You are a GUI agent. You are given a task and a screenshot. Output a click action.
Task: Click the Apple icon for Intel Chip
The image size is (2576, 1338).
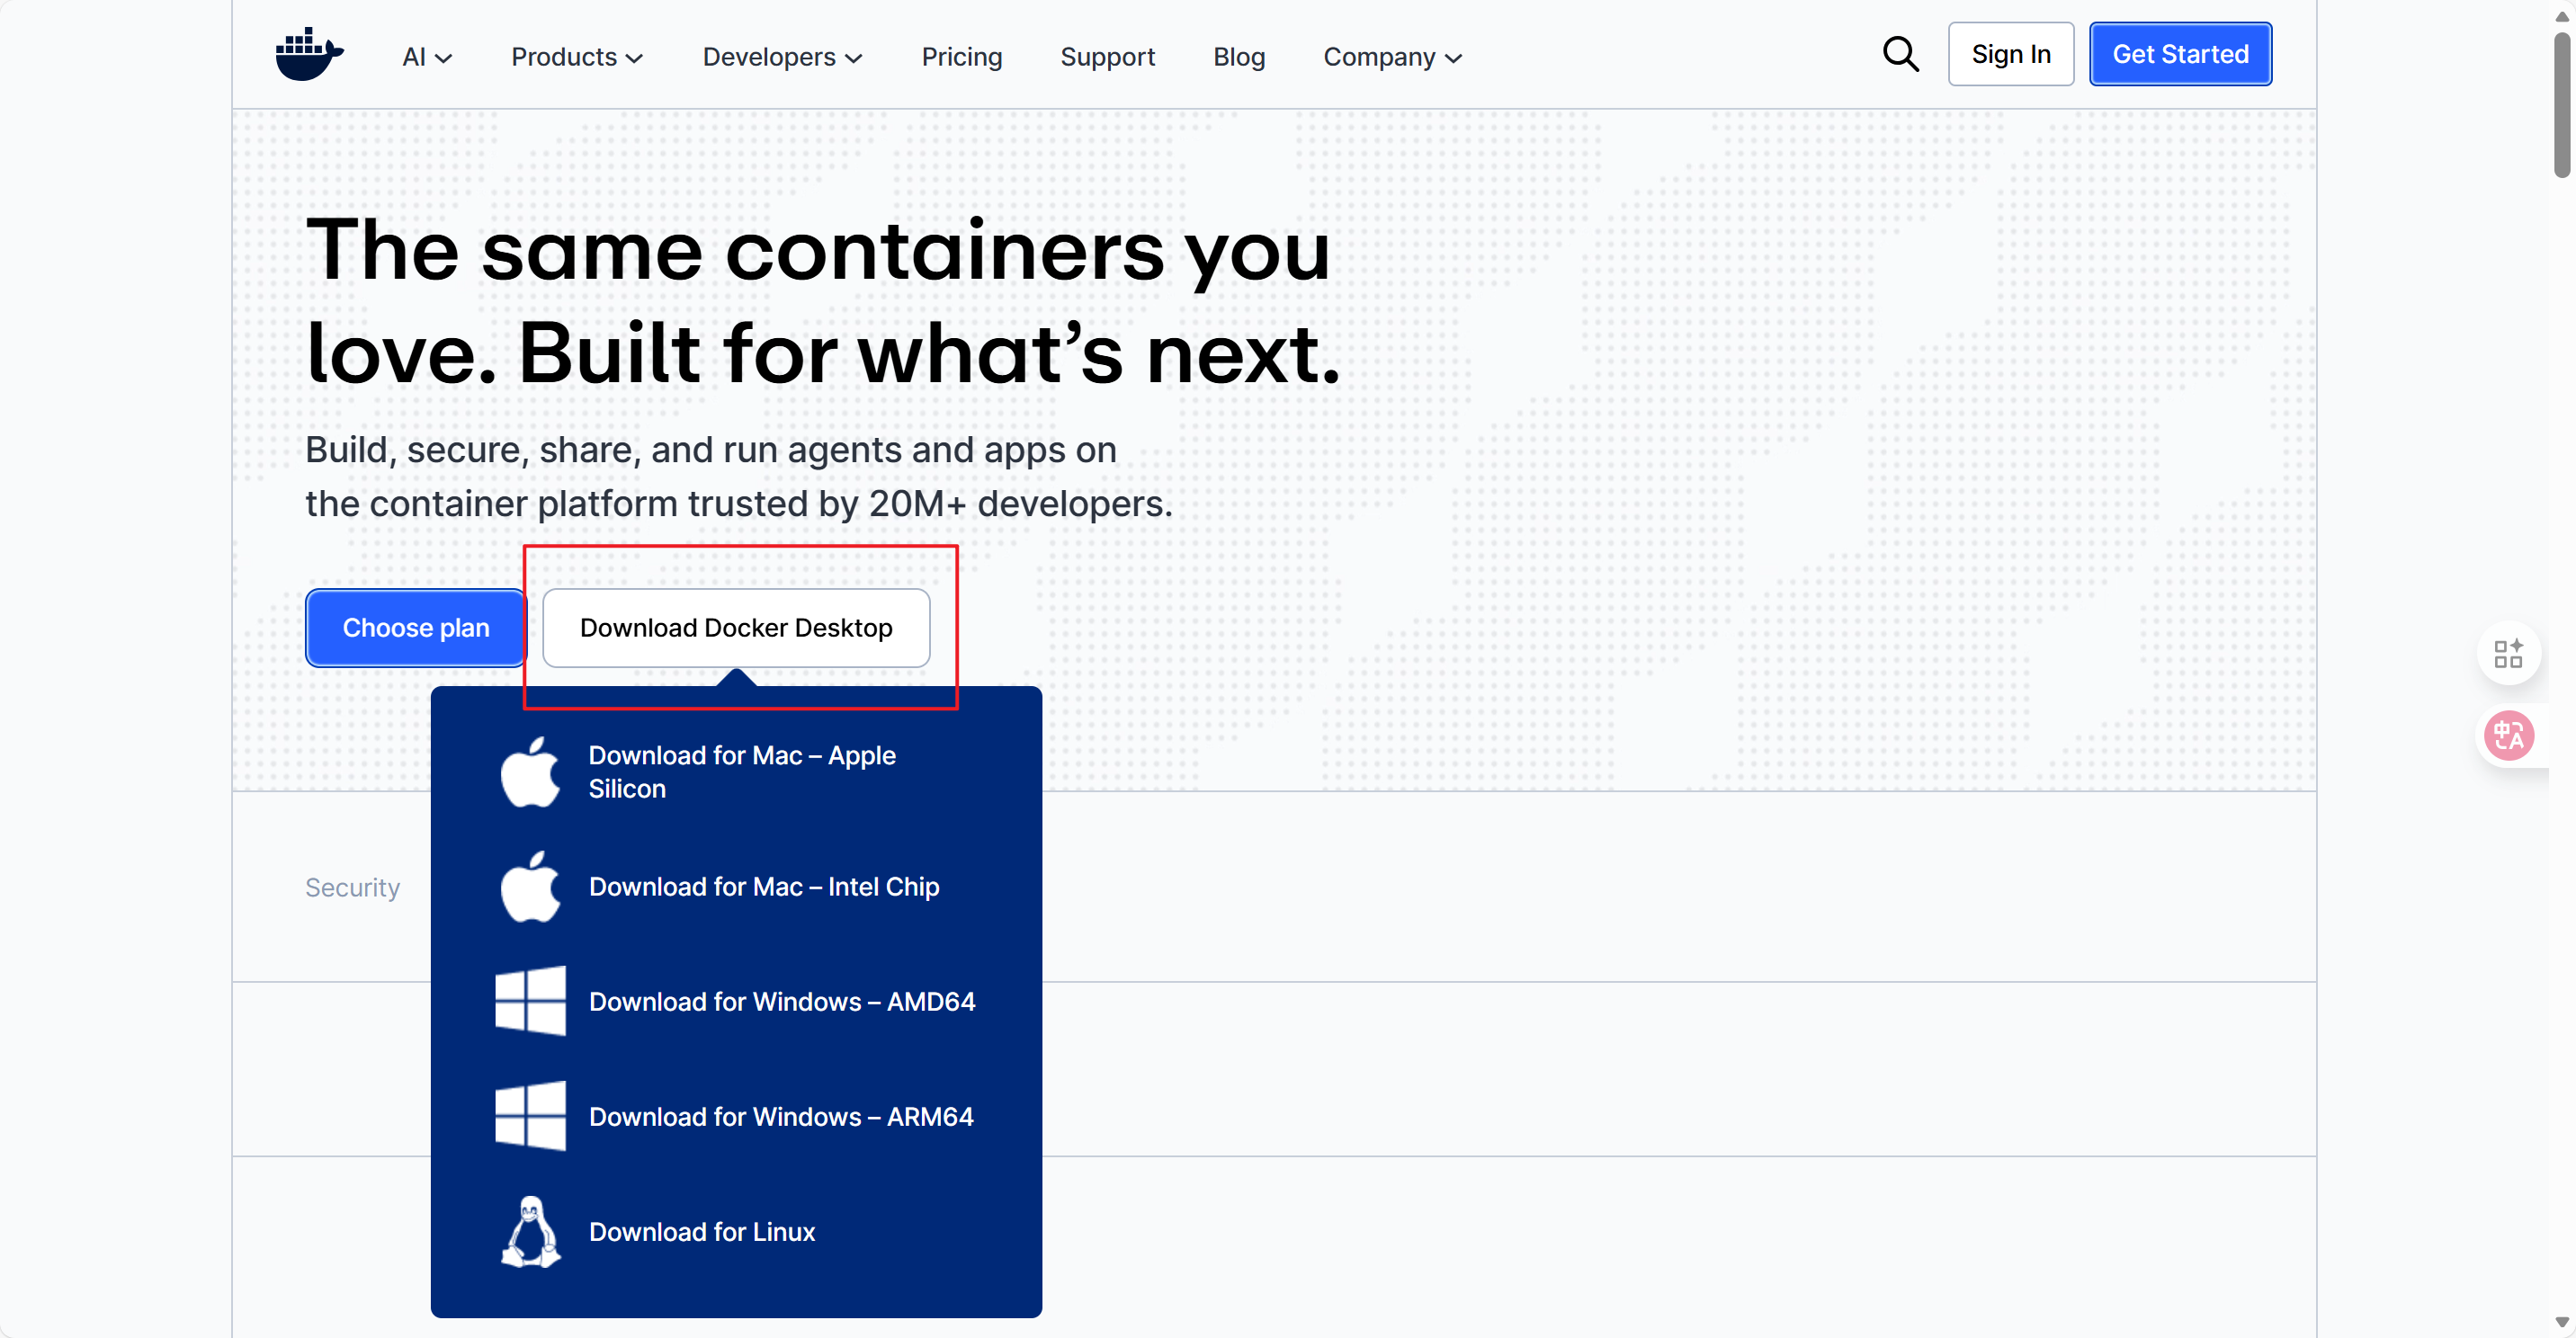tap(530, 887)
